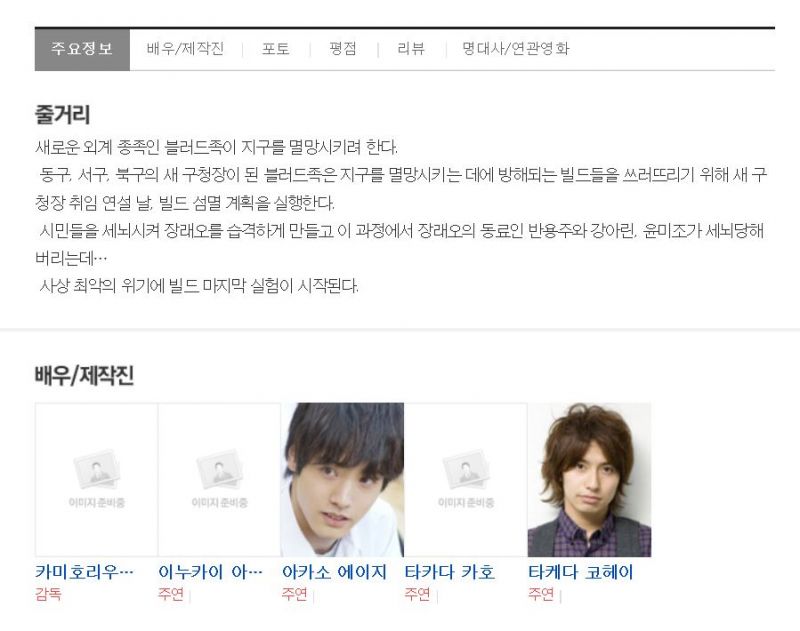
Task: Open the 주요정보 tab
Action: [x=82, y=49]
